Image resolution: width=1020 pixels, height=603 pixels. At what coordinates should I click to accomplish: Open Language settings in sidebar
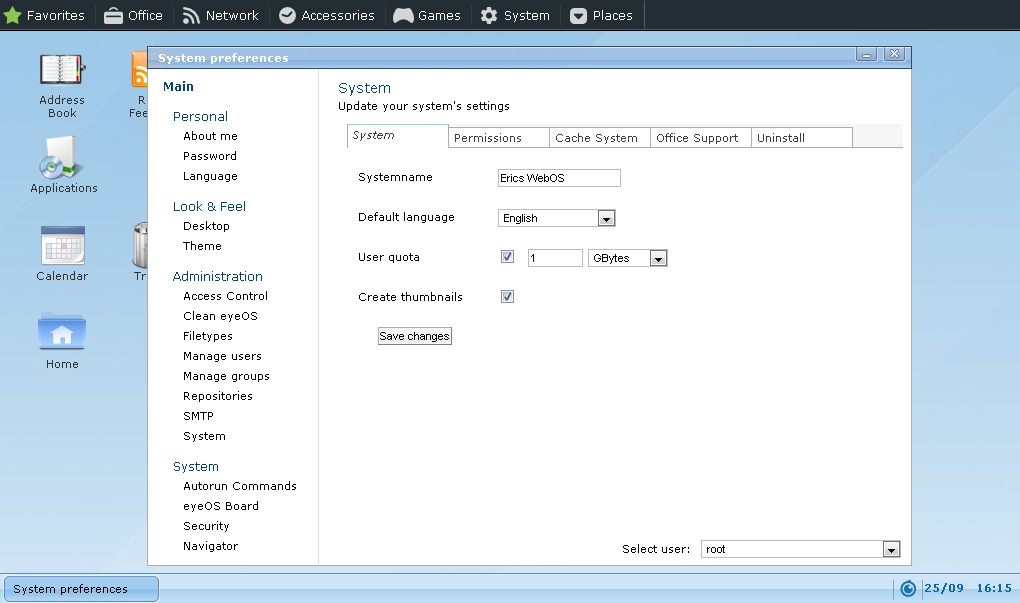coord(210,176)
